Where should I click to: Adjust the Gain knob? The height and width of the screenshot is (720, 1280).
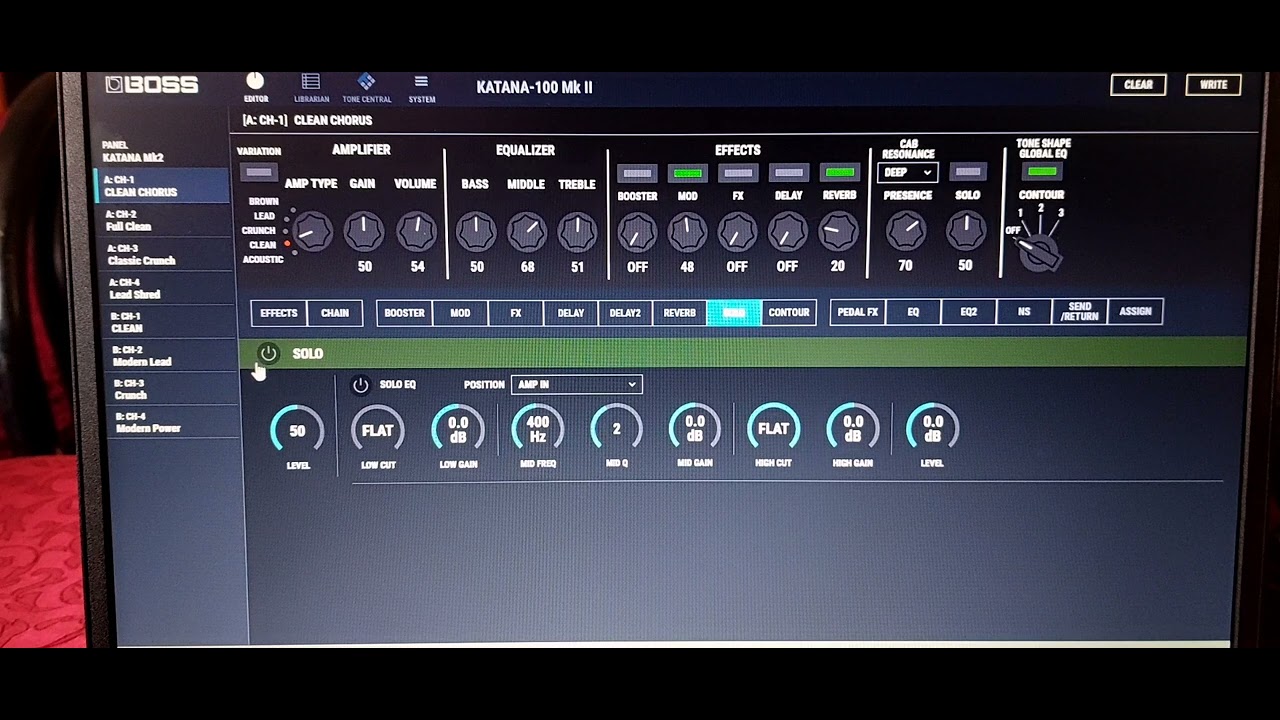pyautogui.click(x=364, y=232)
